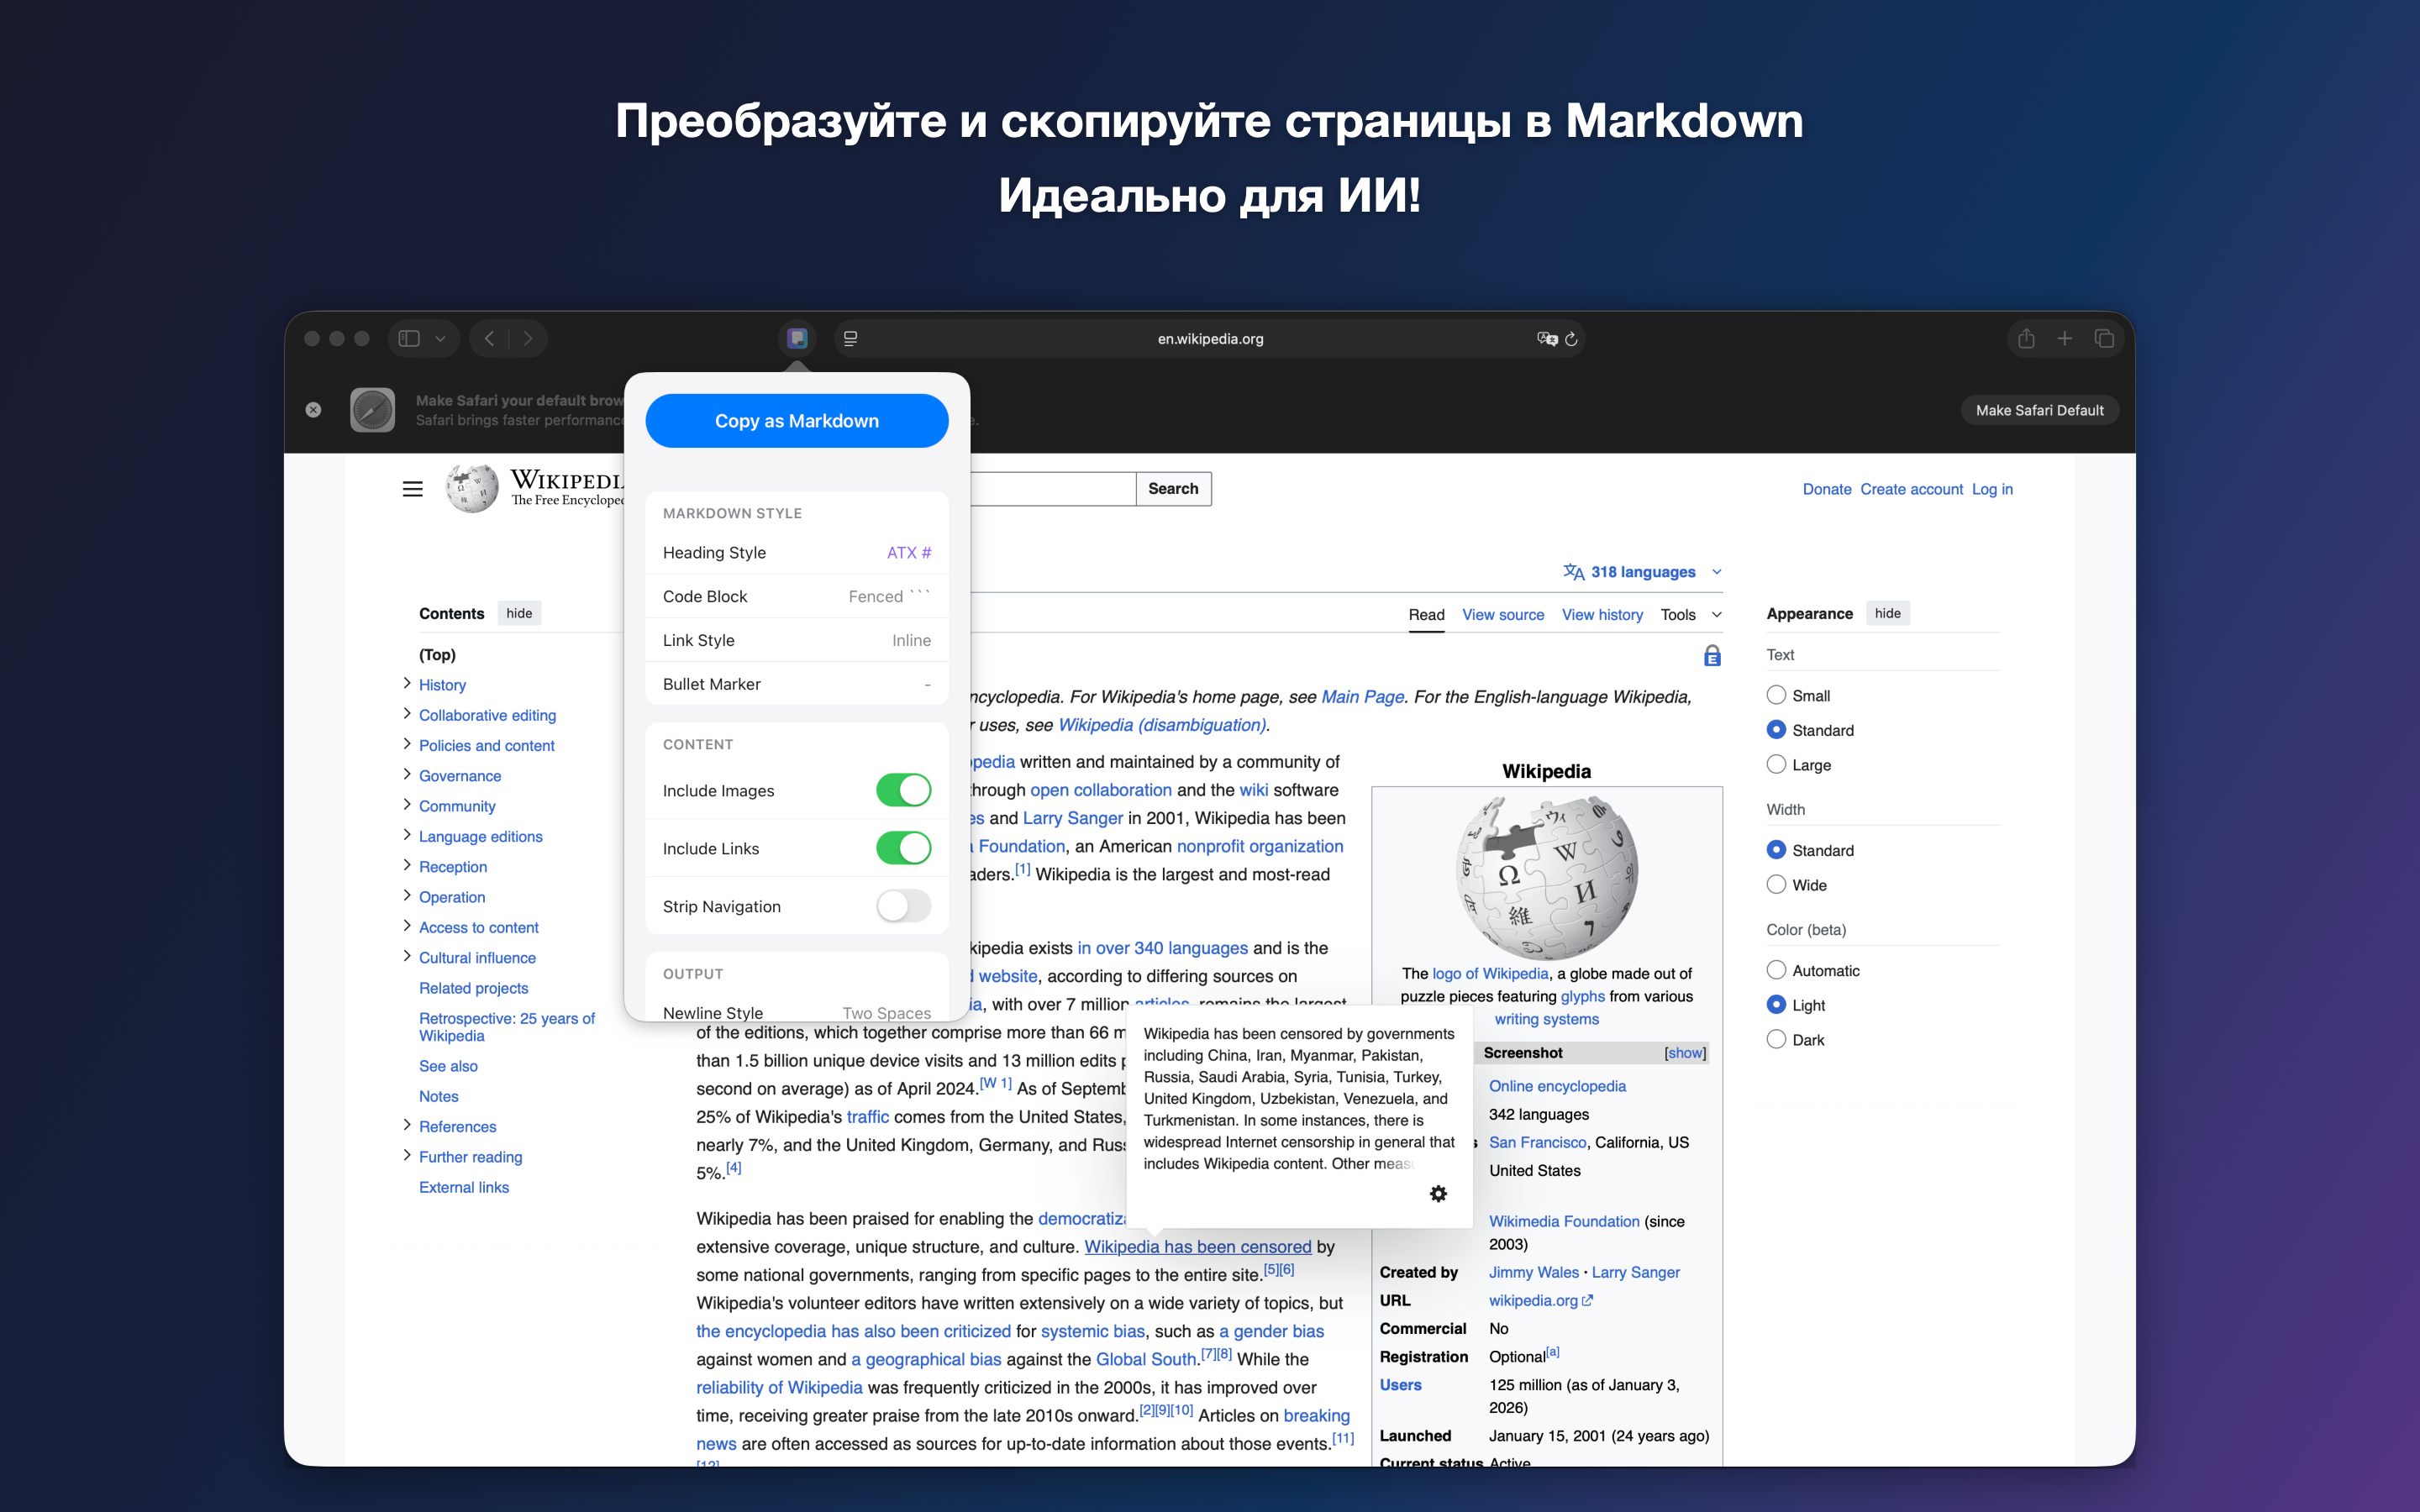Hide the Contents sidebar

(519, 613)
